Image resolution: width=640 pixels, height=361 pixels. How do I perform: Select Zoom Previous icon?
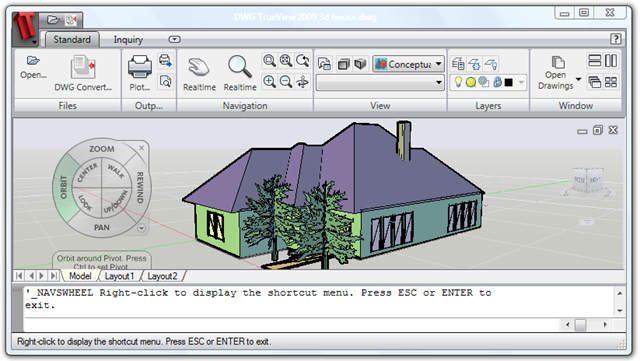(x=302, y=61)
